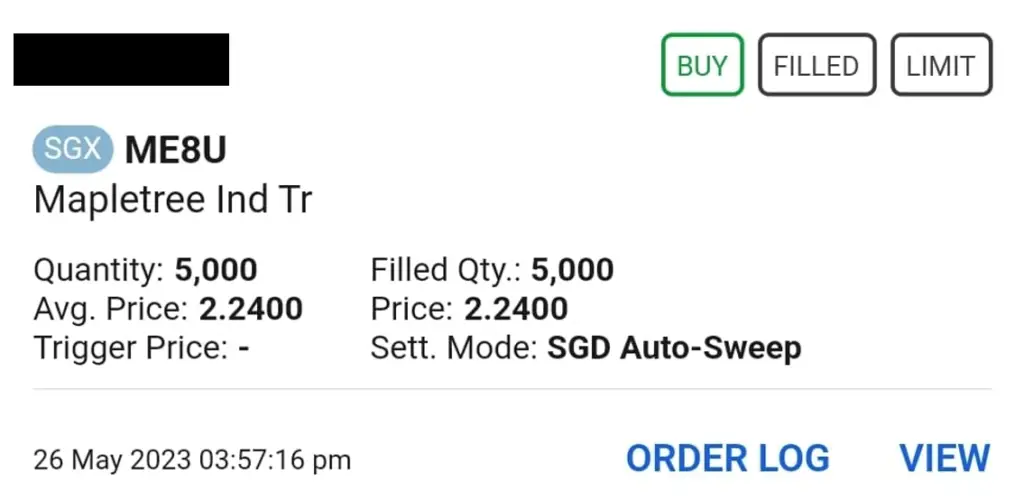The width and height of the screenshot is (1024, 502).
Task: Open the ORDER LOG link
Action: click(728, 458)
